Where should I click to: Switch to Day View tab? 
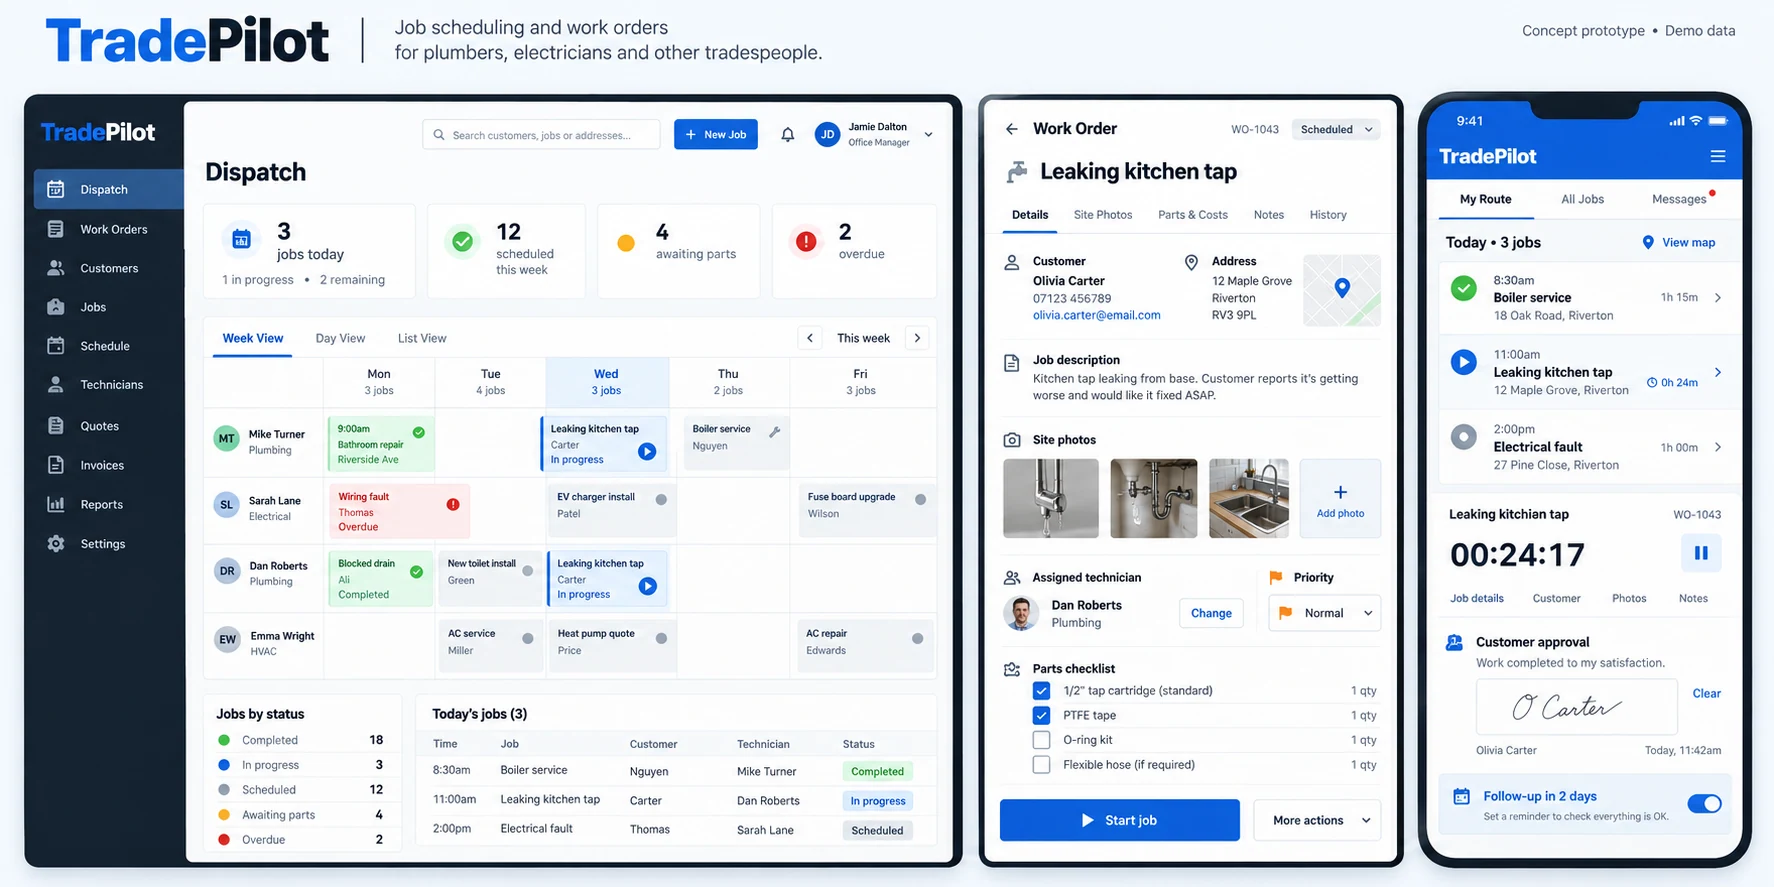[340, 338]
